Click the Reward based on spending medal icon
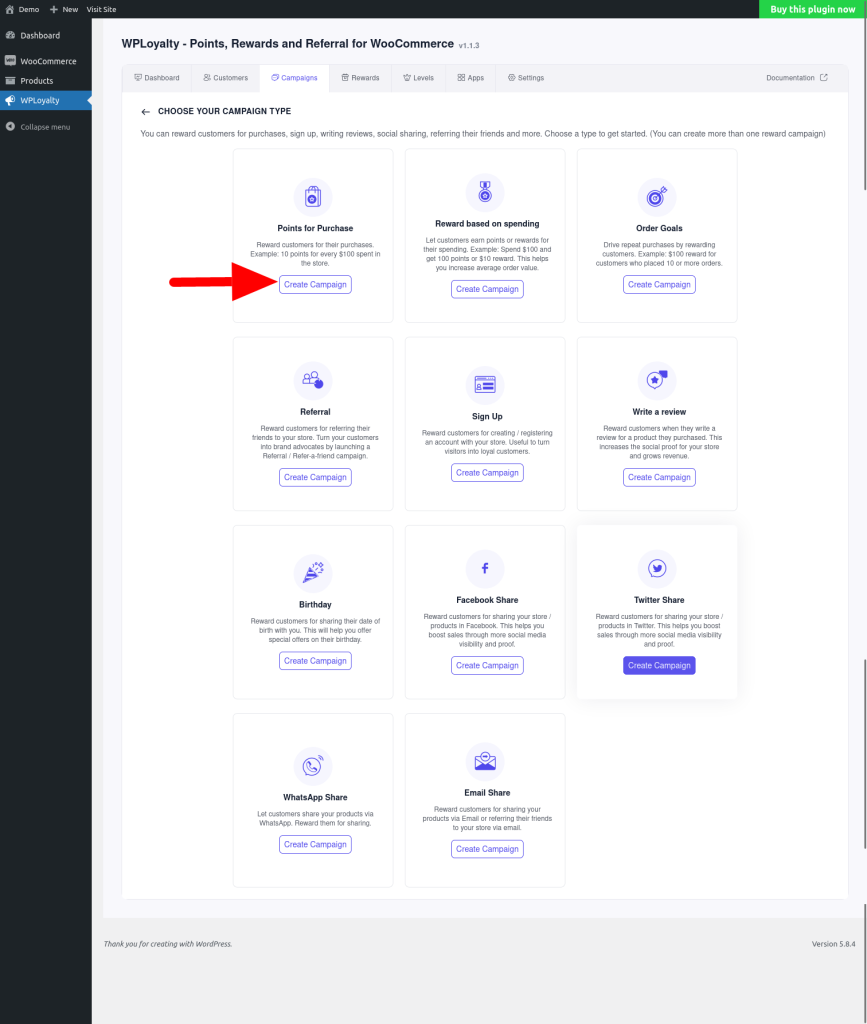The image size is (867, 1024). click(x=485, y=191)
